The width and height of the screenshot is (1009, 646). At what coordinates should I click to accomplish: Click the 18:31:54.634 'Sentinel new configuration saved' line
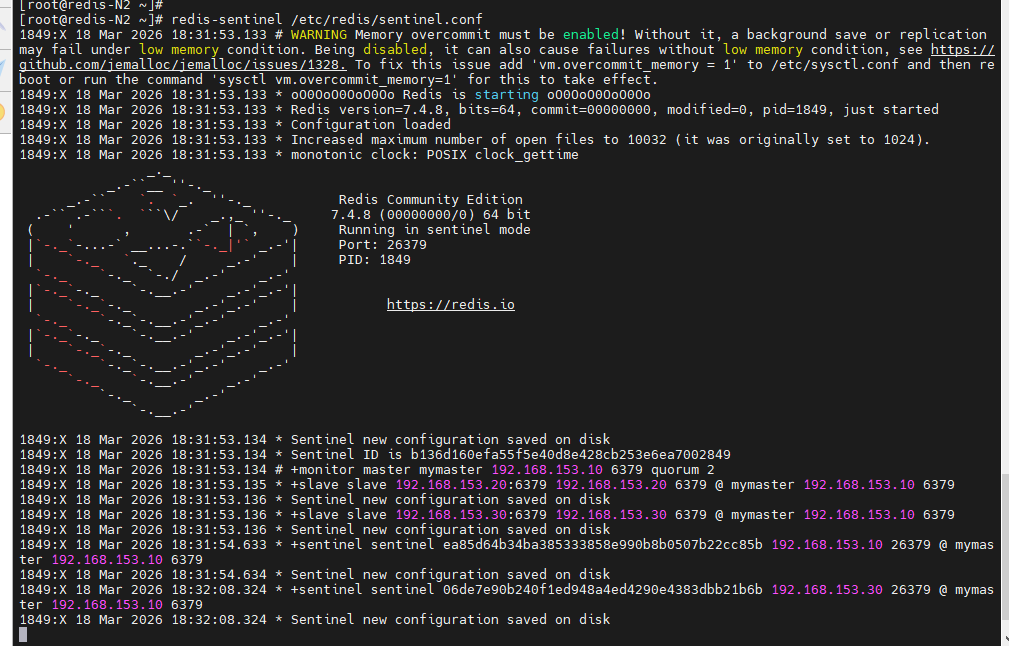[315, 575]
